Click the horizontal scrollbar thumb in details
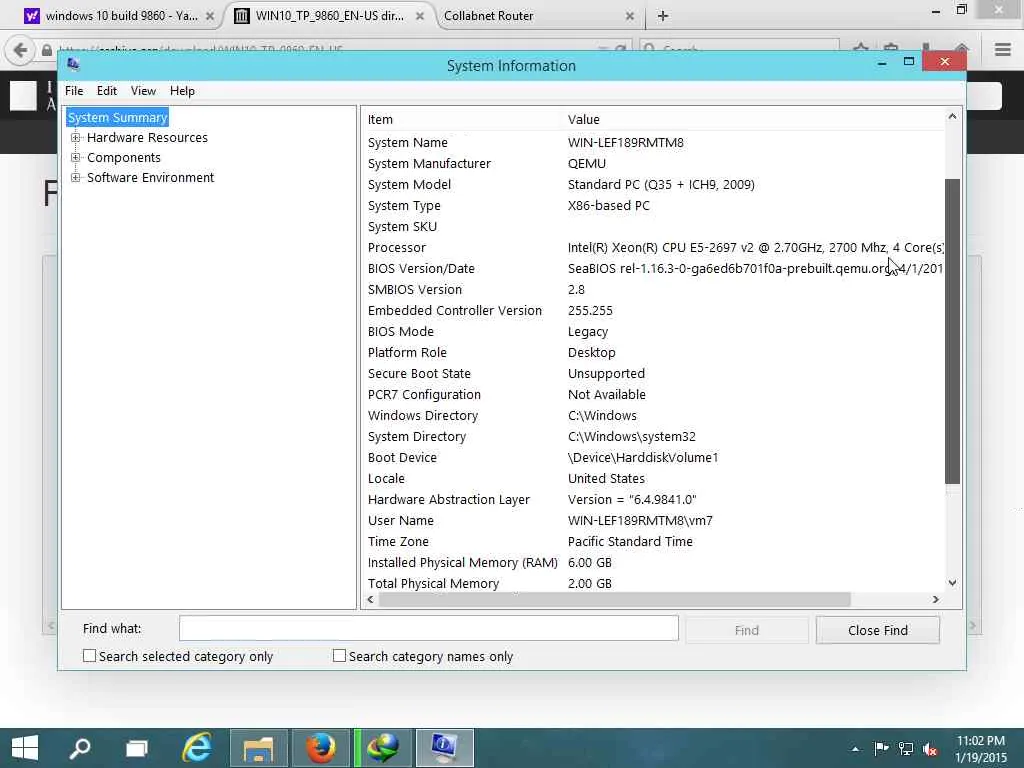The image size is (1024, 768). click(615, 600)
